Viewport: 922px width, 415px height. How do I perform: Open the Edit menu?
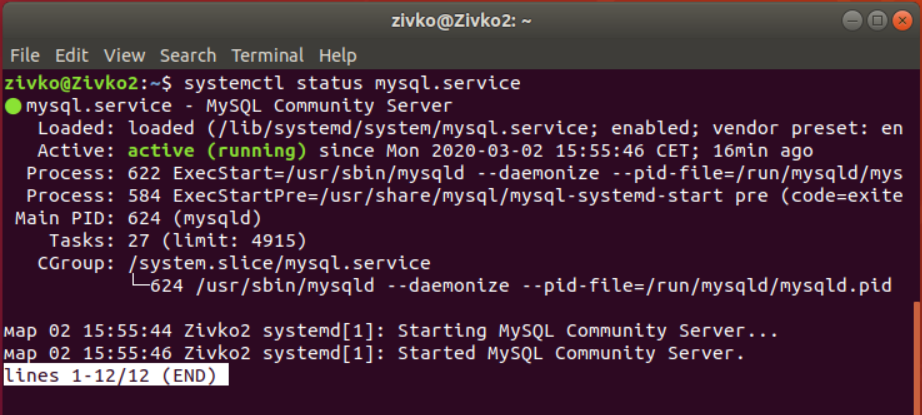tap(71, 55)
